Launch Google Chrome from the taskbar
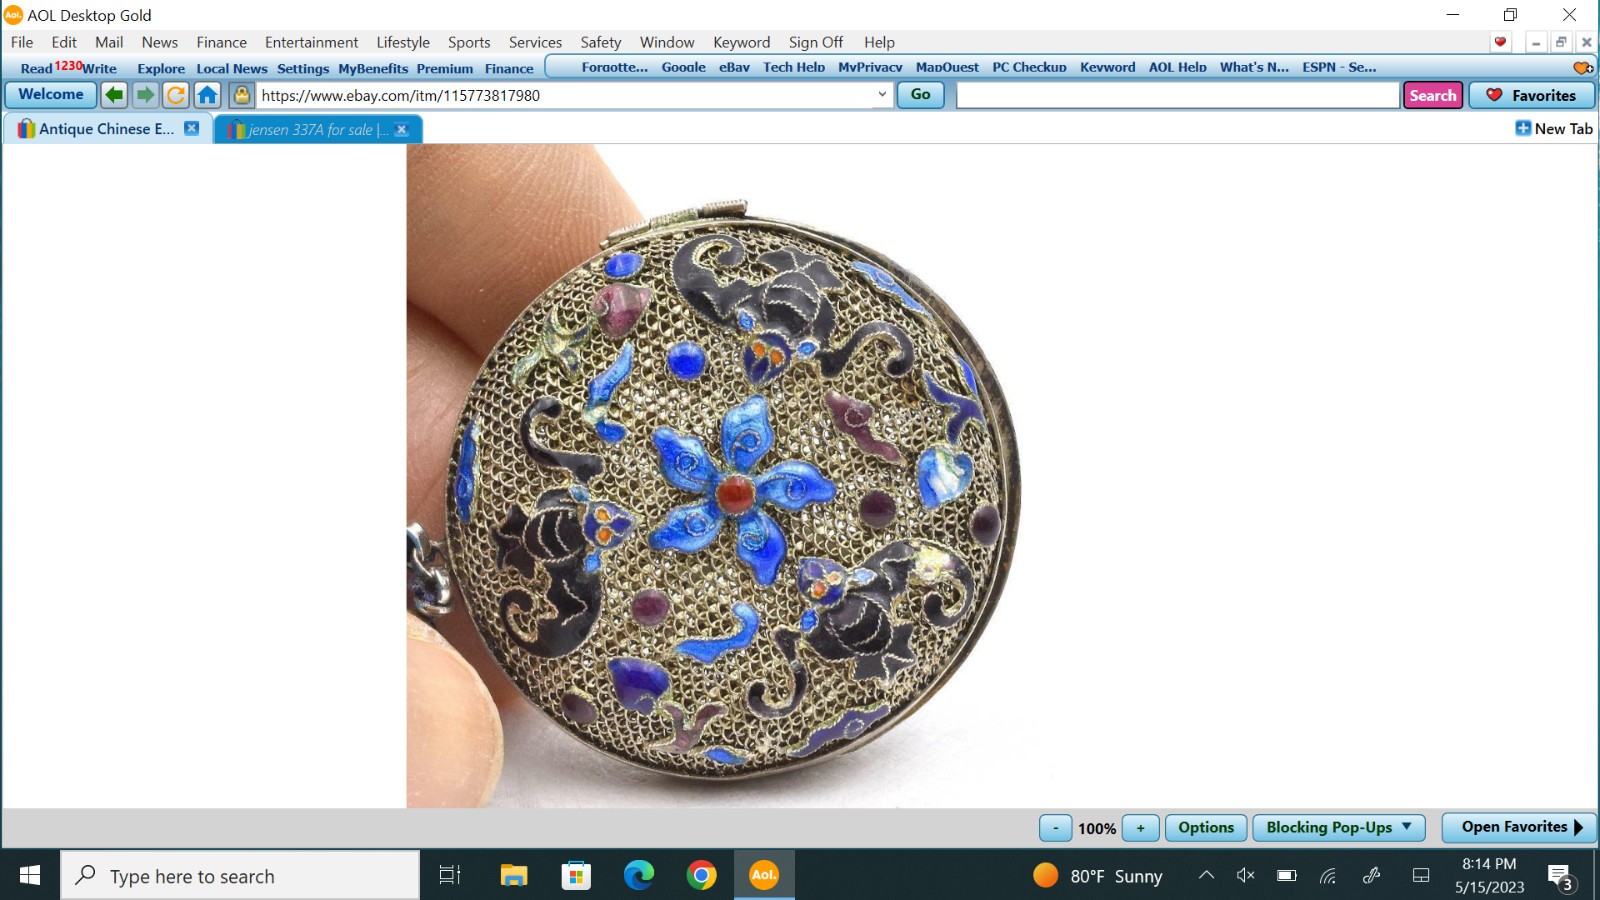This screenshot has height=900, width=1600. pos(702,875)
